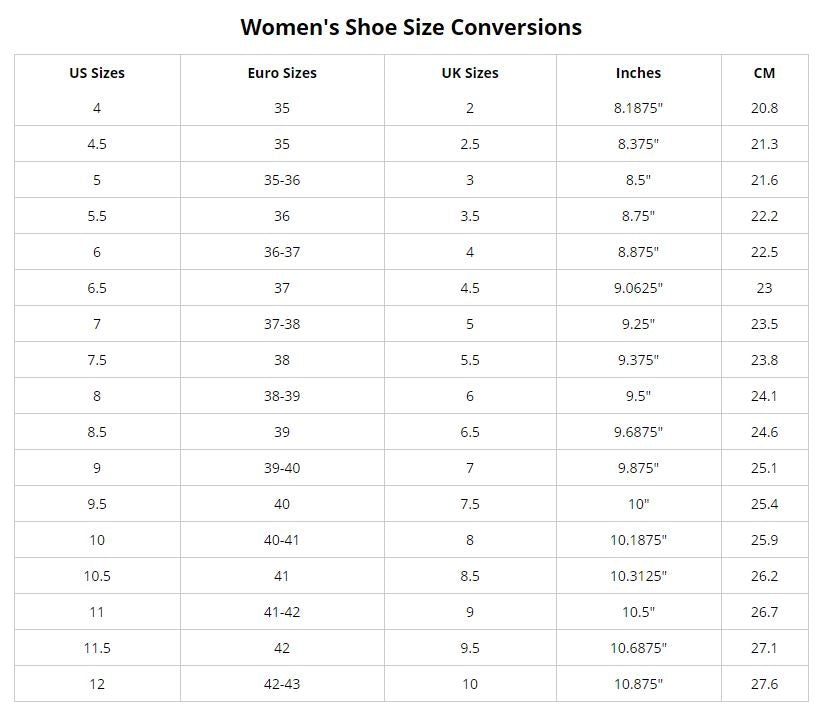The width and height of the screenshot is (821, 711).
Task: Click the Euro size 39-40 cell
Action: tap(282, 468)
